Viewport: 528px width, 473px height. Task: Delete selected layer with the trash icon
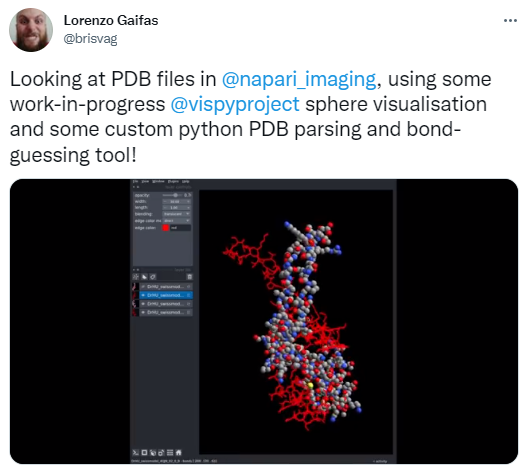190,277
